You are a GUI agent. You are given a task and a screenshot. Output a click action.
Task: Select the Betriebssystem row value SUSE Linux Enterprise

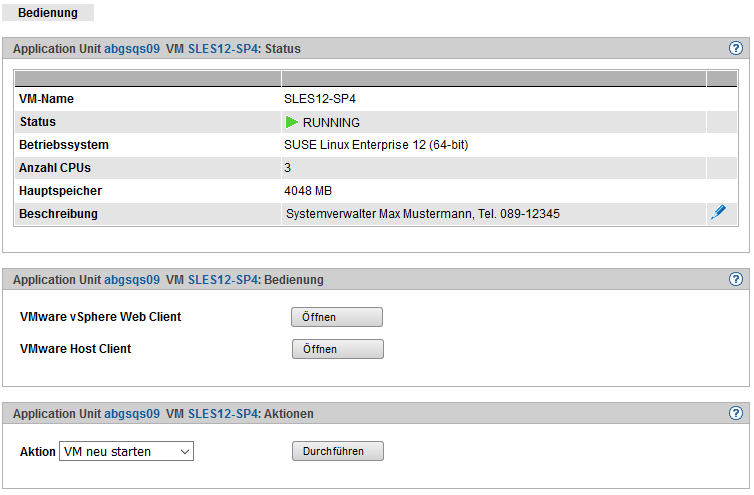tap(376, 145)
